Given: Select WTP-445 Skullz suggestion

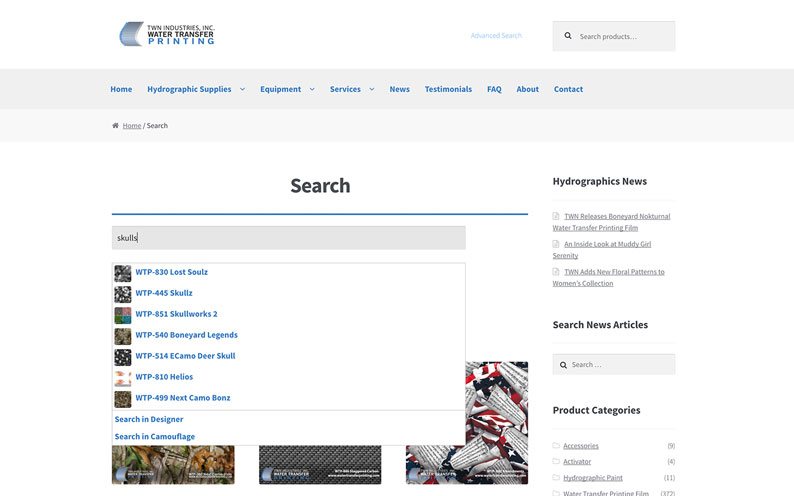Looking at the screenshot, I should pos(164,293).
